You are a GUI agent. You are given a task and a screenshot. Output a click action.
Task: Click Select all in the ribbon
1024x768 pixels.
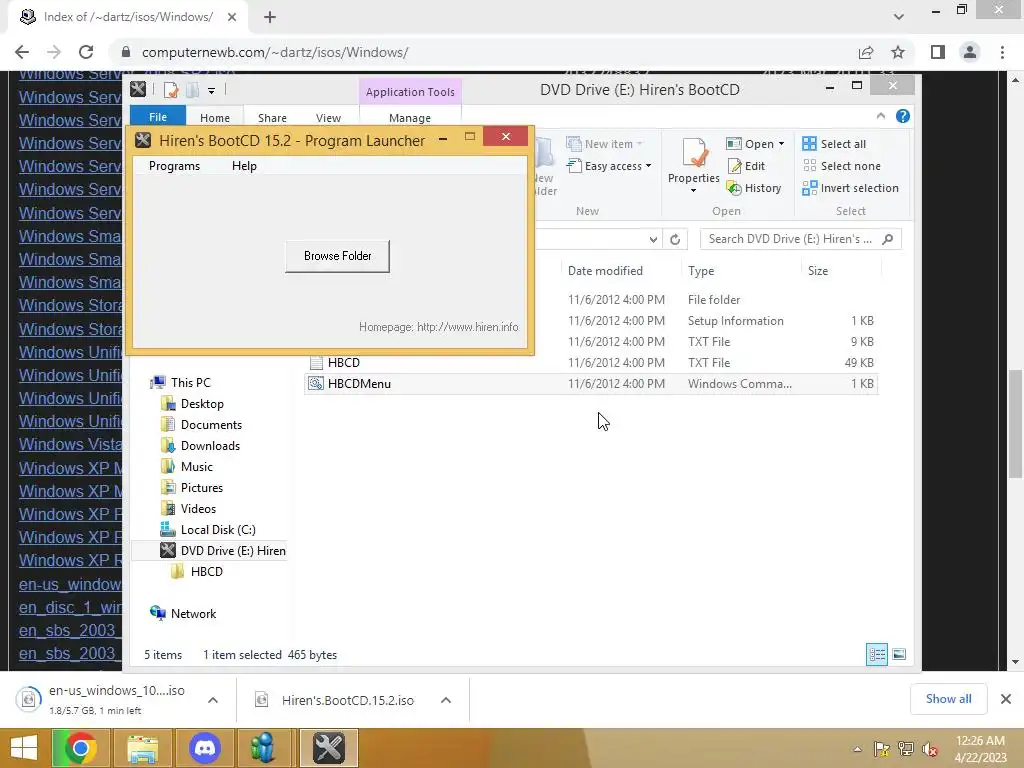pos(834,144)
